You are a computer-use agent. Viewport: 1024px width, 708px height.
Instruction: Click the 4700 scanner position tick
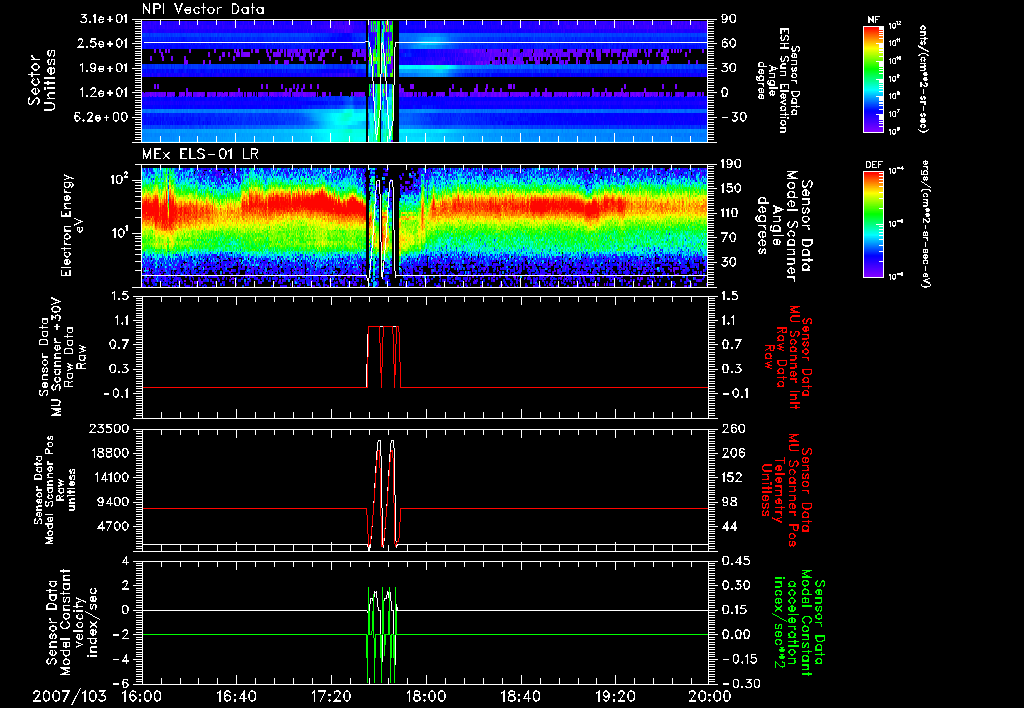(x=114, y=526)
